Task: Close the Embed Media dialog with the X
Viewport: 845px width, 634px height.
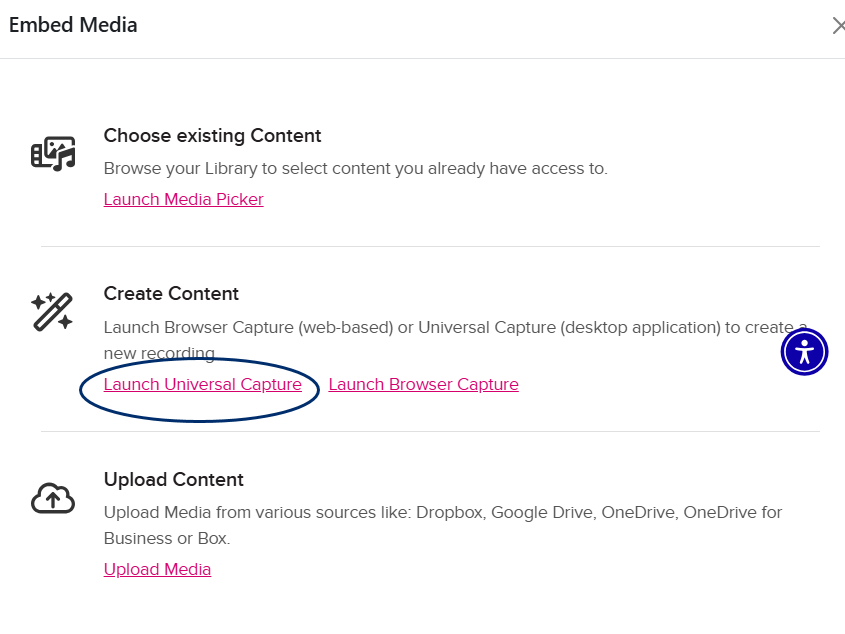Action: 839,26
